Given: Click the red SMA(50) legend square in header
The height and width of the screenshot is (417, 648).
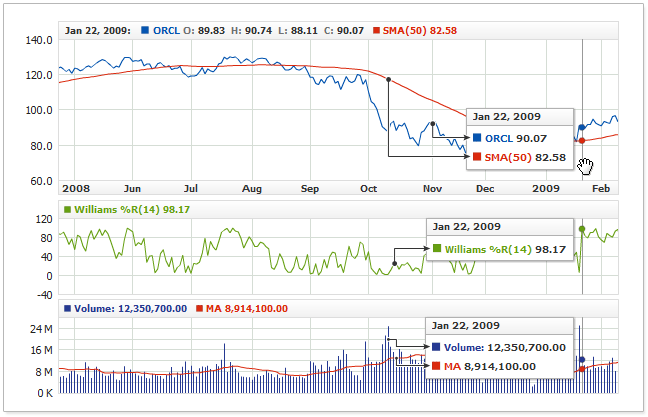Looking at the screenshot, I should click(376, 31).
